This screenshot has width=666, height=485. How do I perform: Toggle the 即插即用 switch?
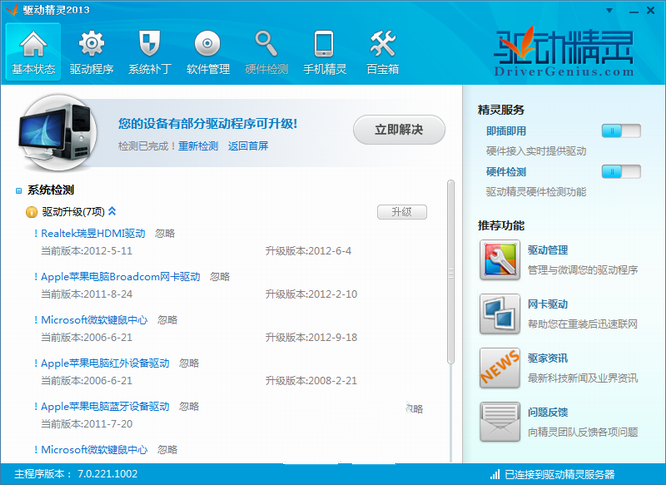[x=620, y=131]
